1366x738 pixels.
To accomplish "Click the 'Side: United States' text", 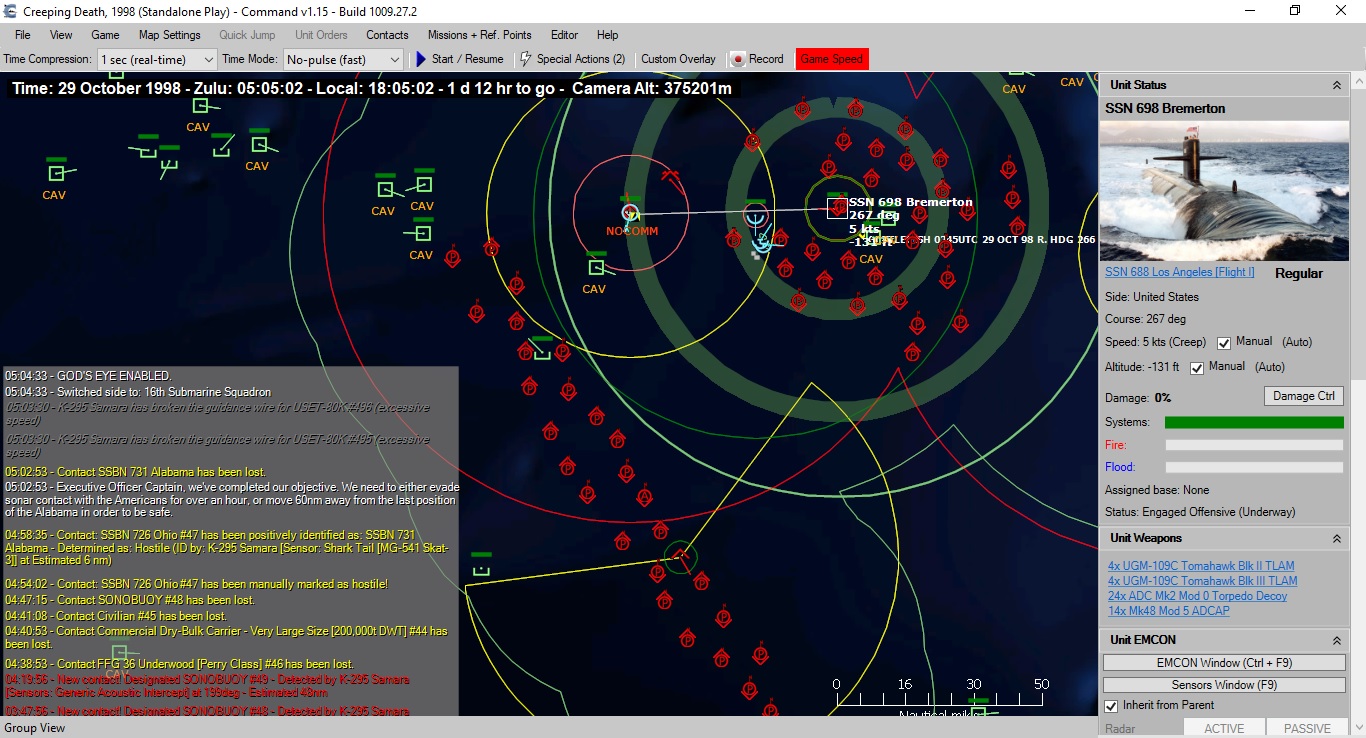I will [1152, 297].
